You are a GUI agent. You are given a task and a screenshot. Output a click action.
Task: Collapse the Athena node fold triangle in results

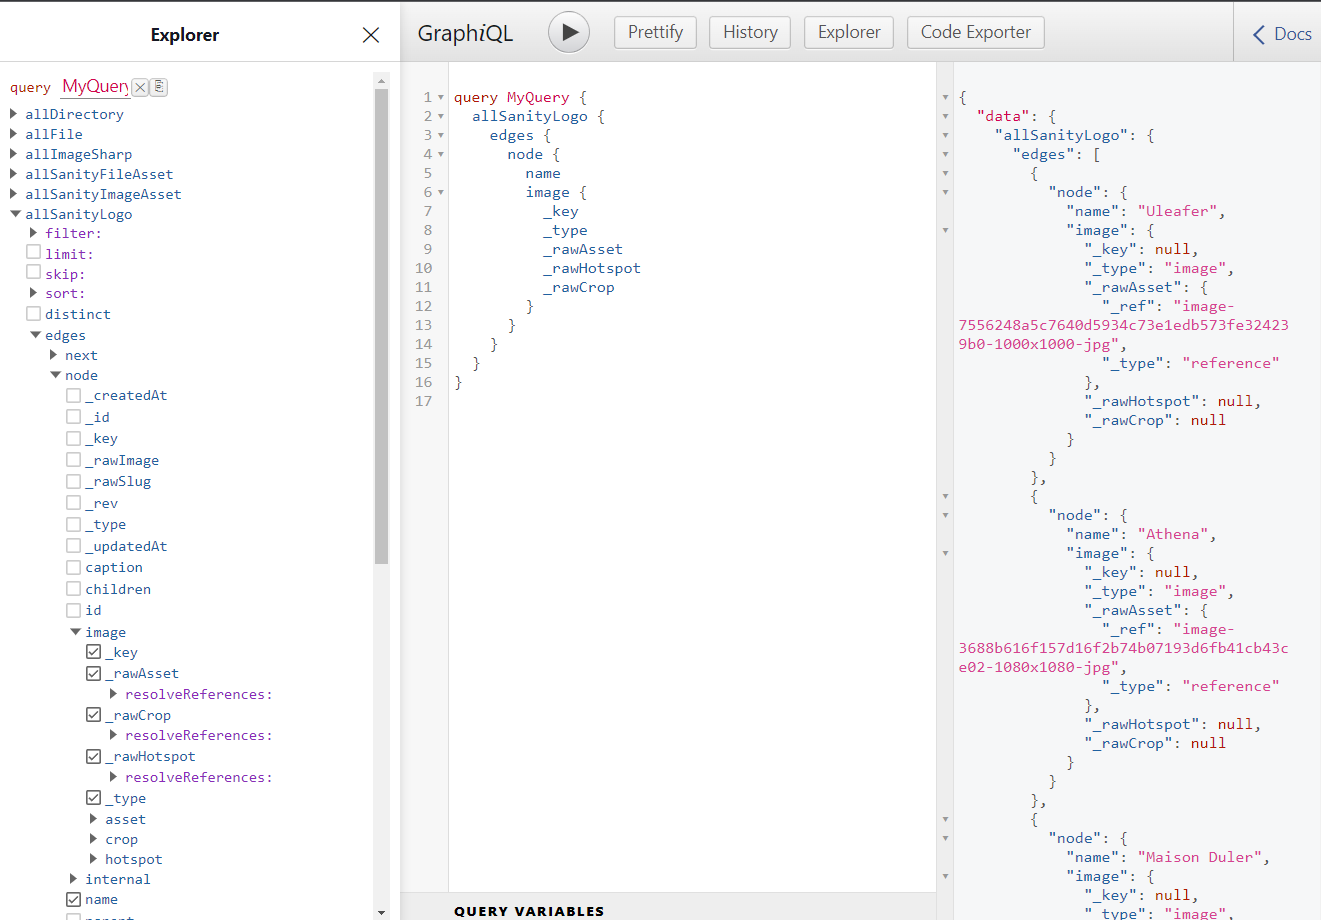click(945, 514)
